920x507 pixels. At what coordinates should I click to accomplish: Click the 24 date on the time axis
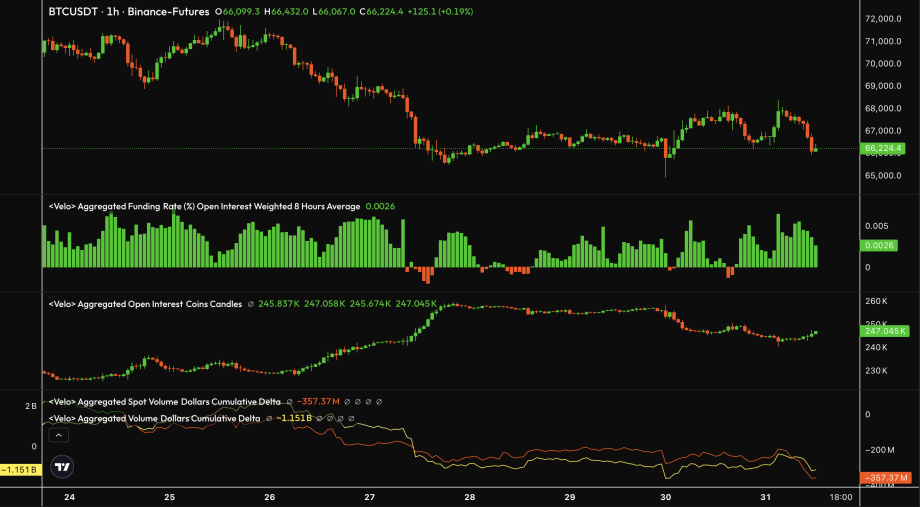[69, 496]
